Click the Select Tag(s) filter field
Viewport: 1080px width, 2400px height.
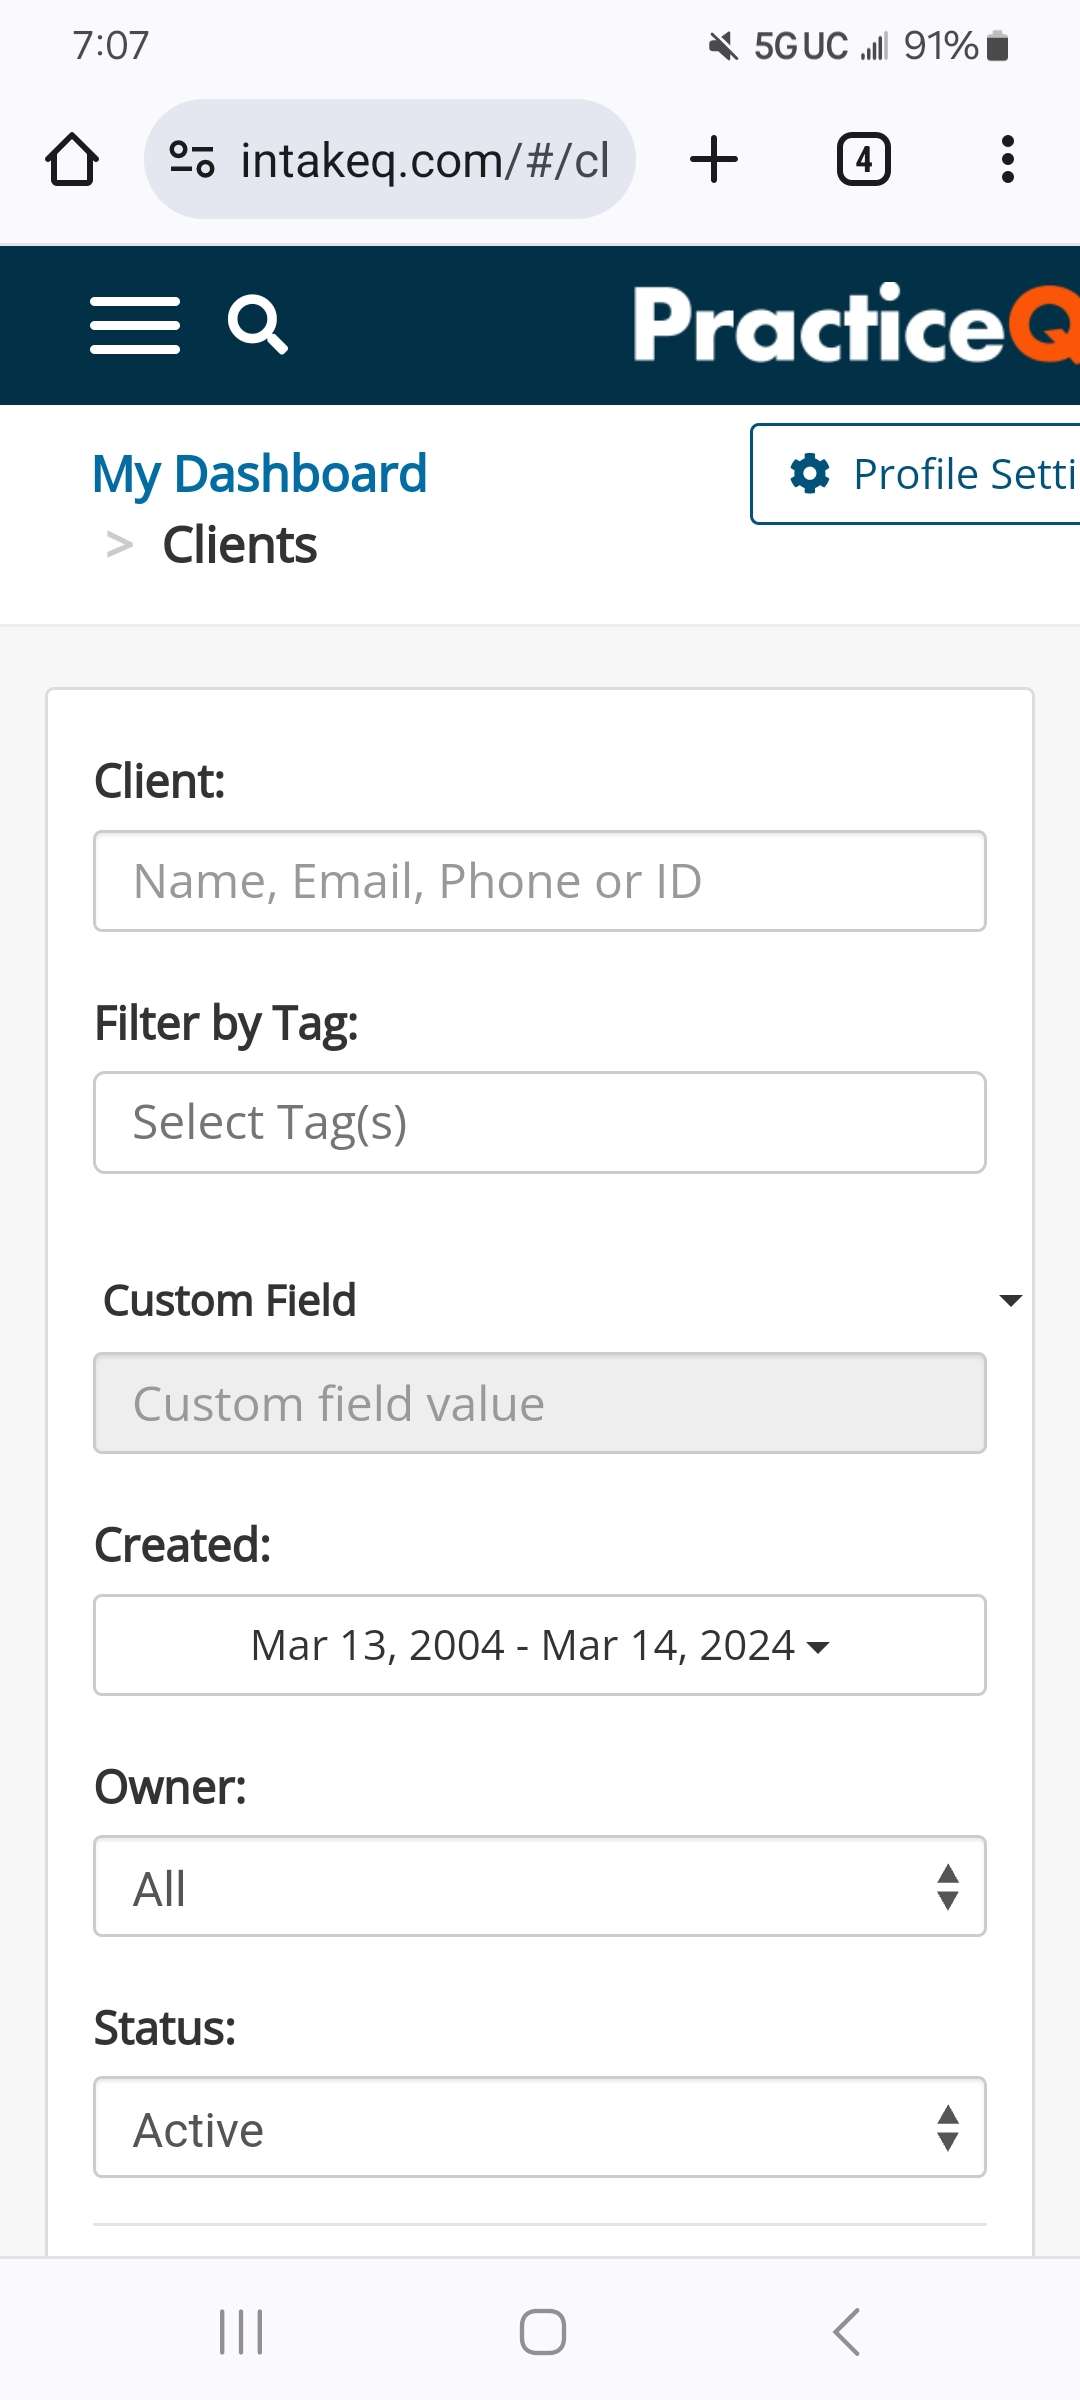pyautogui.click(x=540, y=1122)
